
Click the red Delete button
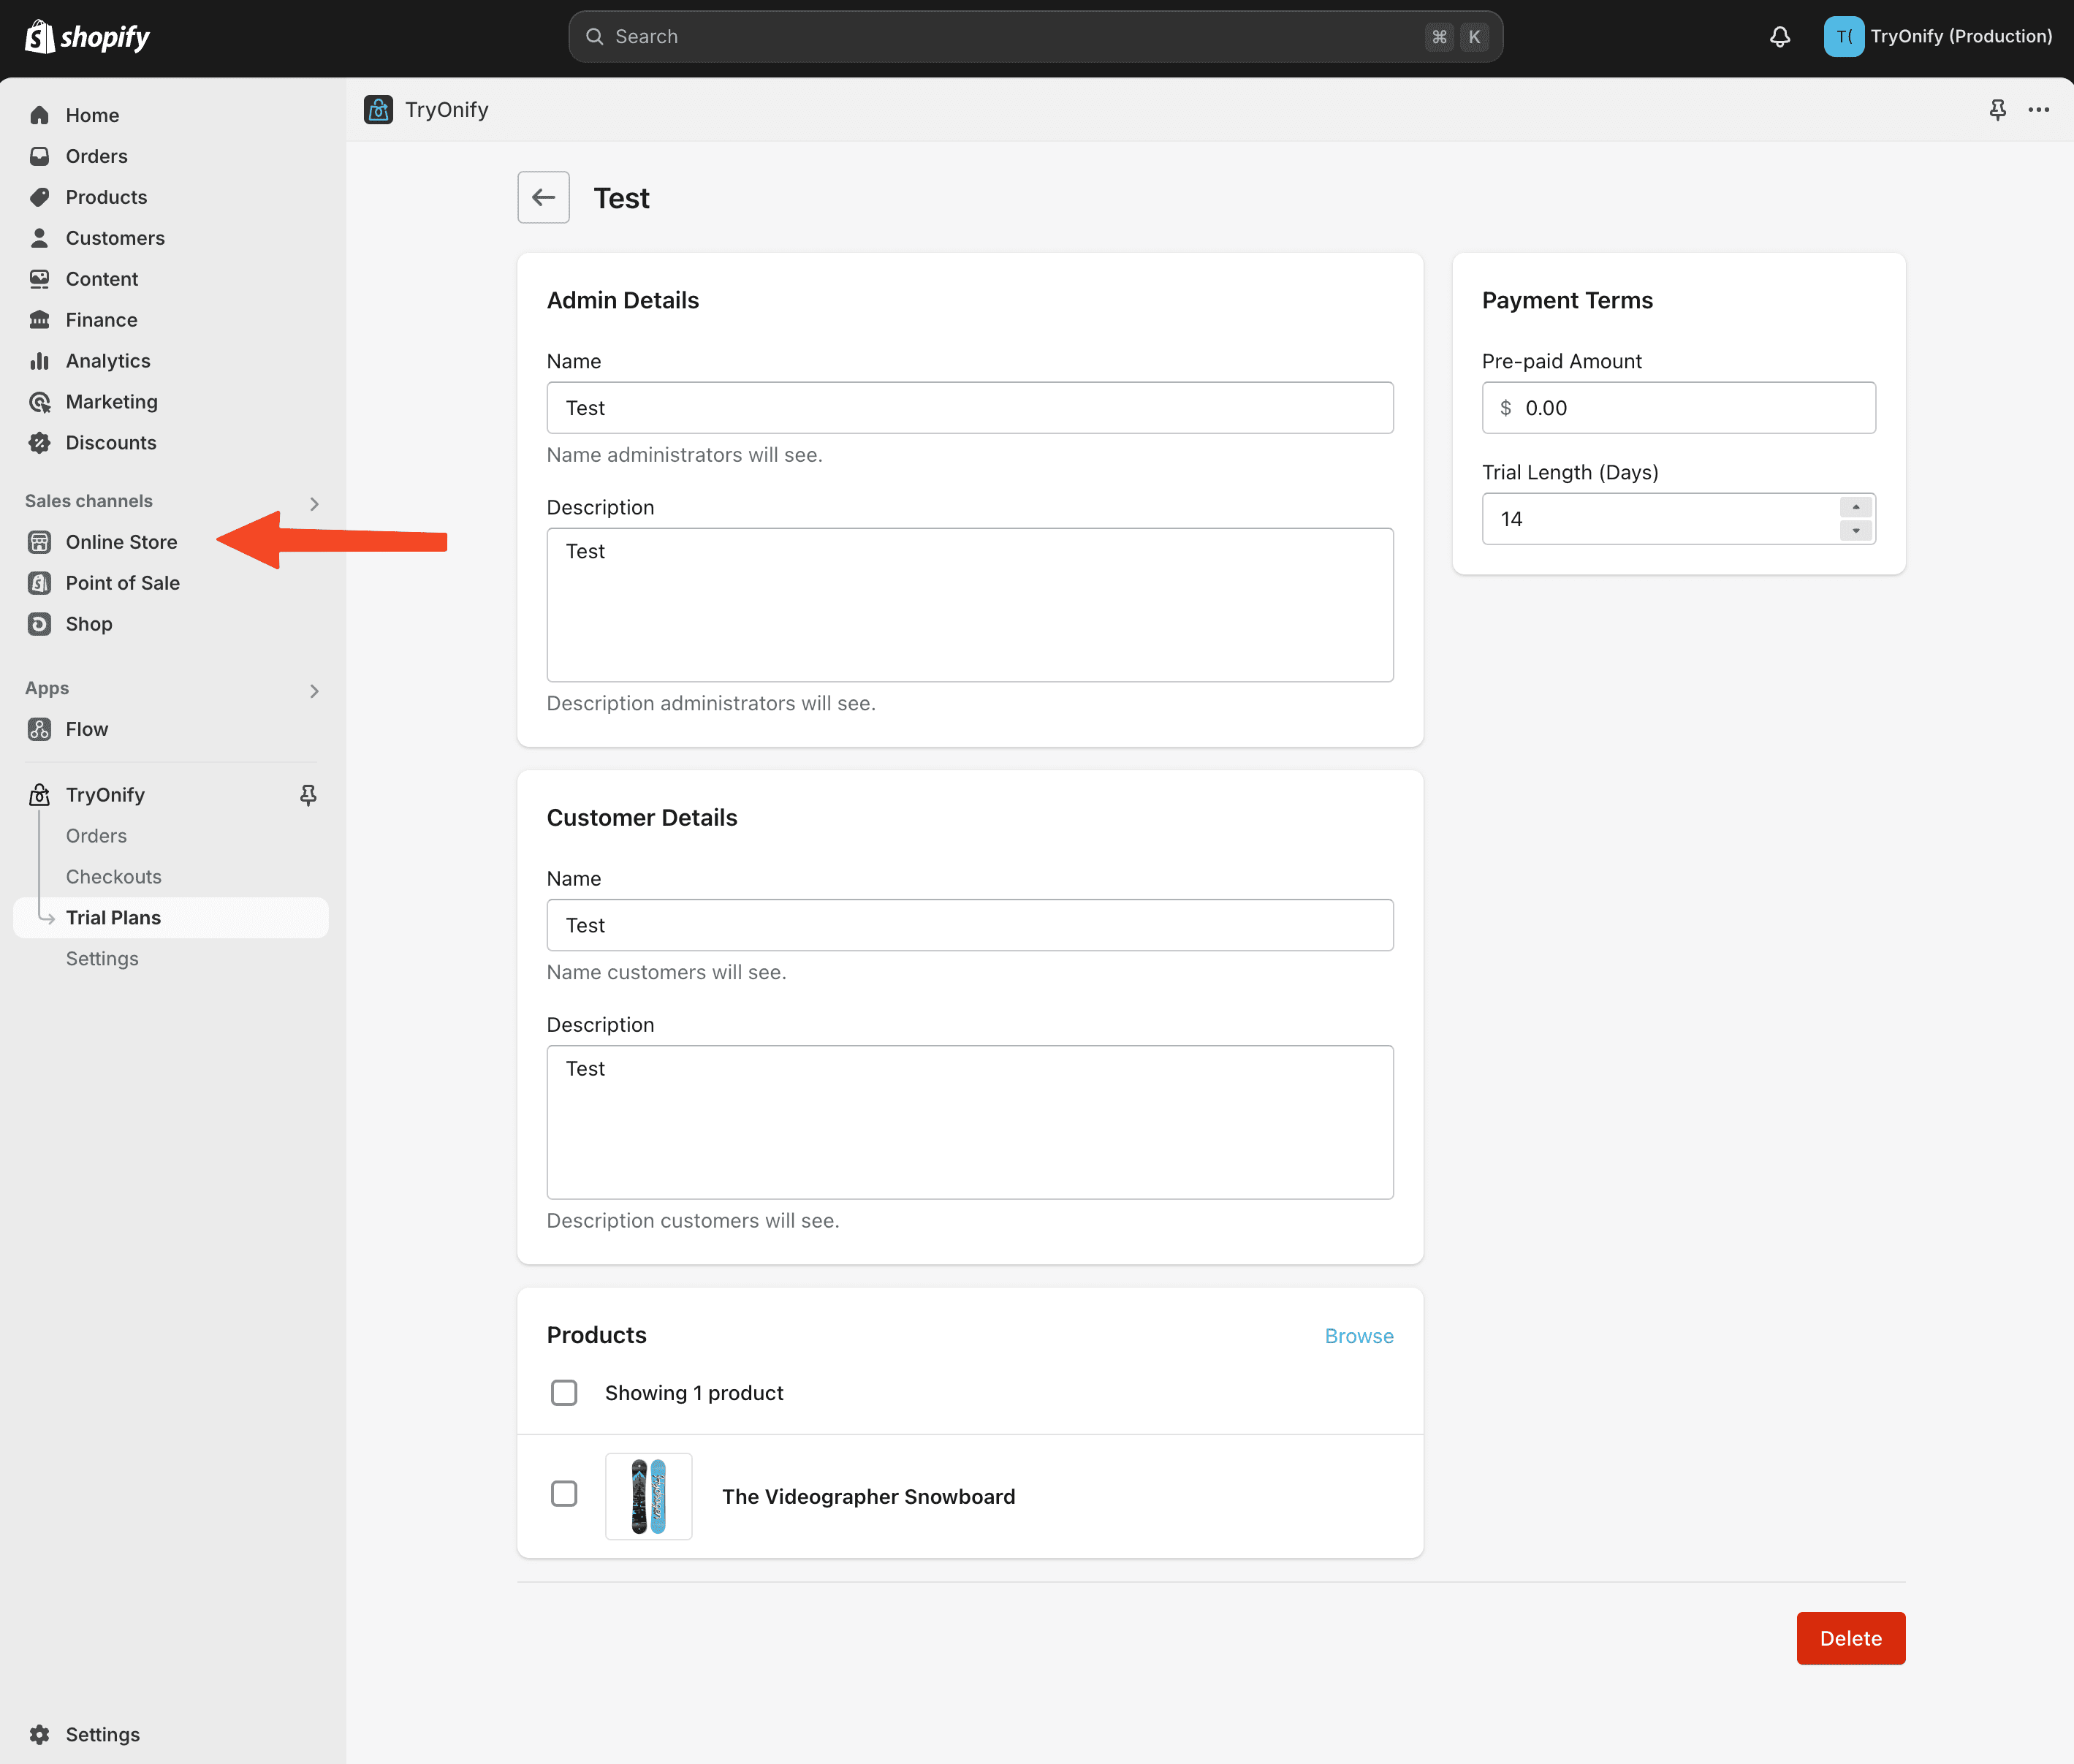(x=1850, y=1638)
